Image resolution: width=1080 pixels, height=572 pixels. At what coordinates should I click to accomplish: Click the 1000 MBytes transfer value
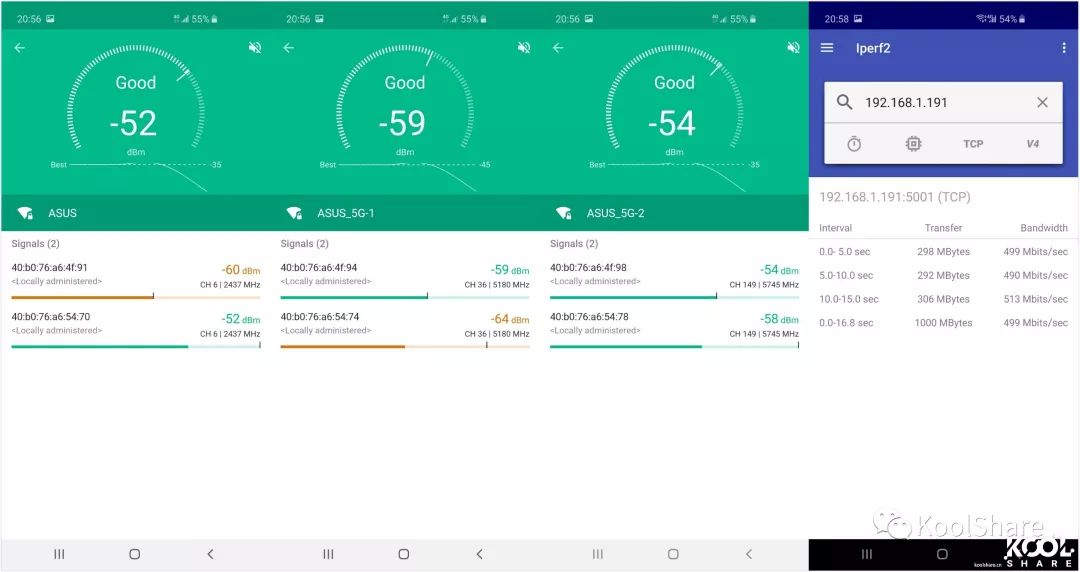click(943, 323)
